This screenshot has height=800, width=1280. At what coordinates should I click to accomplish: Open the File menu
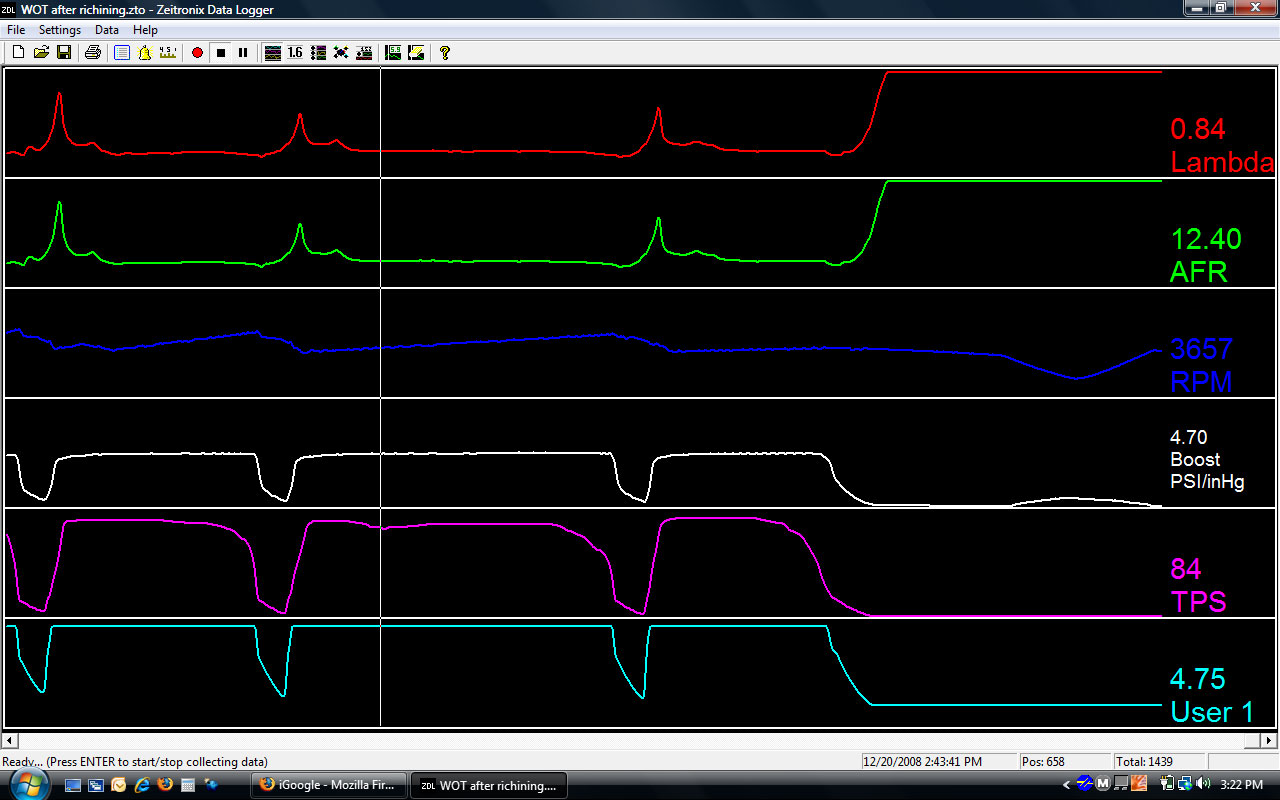pos(16,30)
